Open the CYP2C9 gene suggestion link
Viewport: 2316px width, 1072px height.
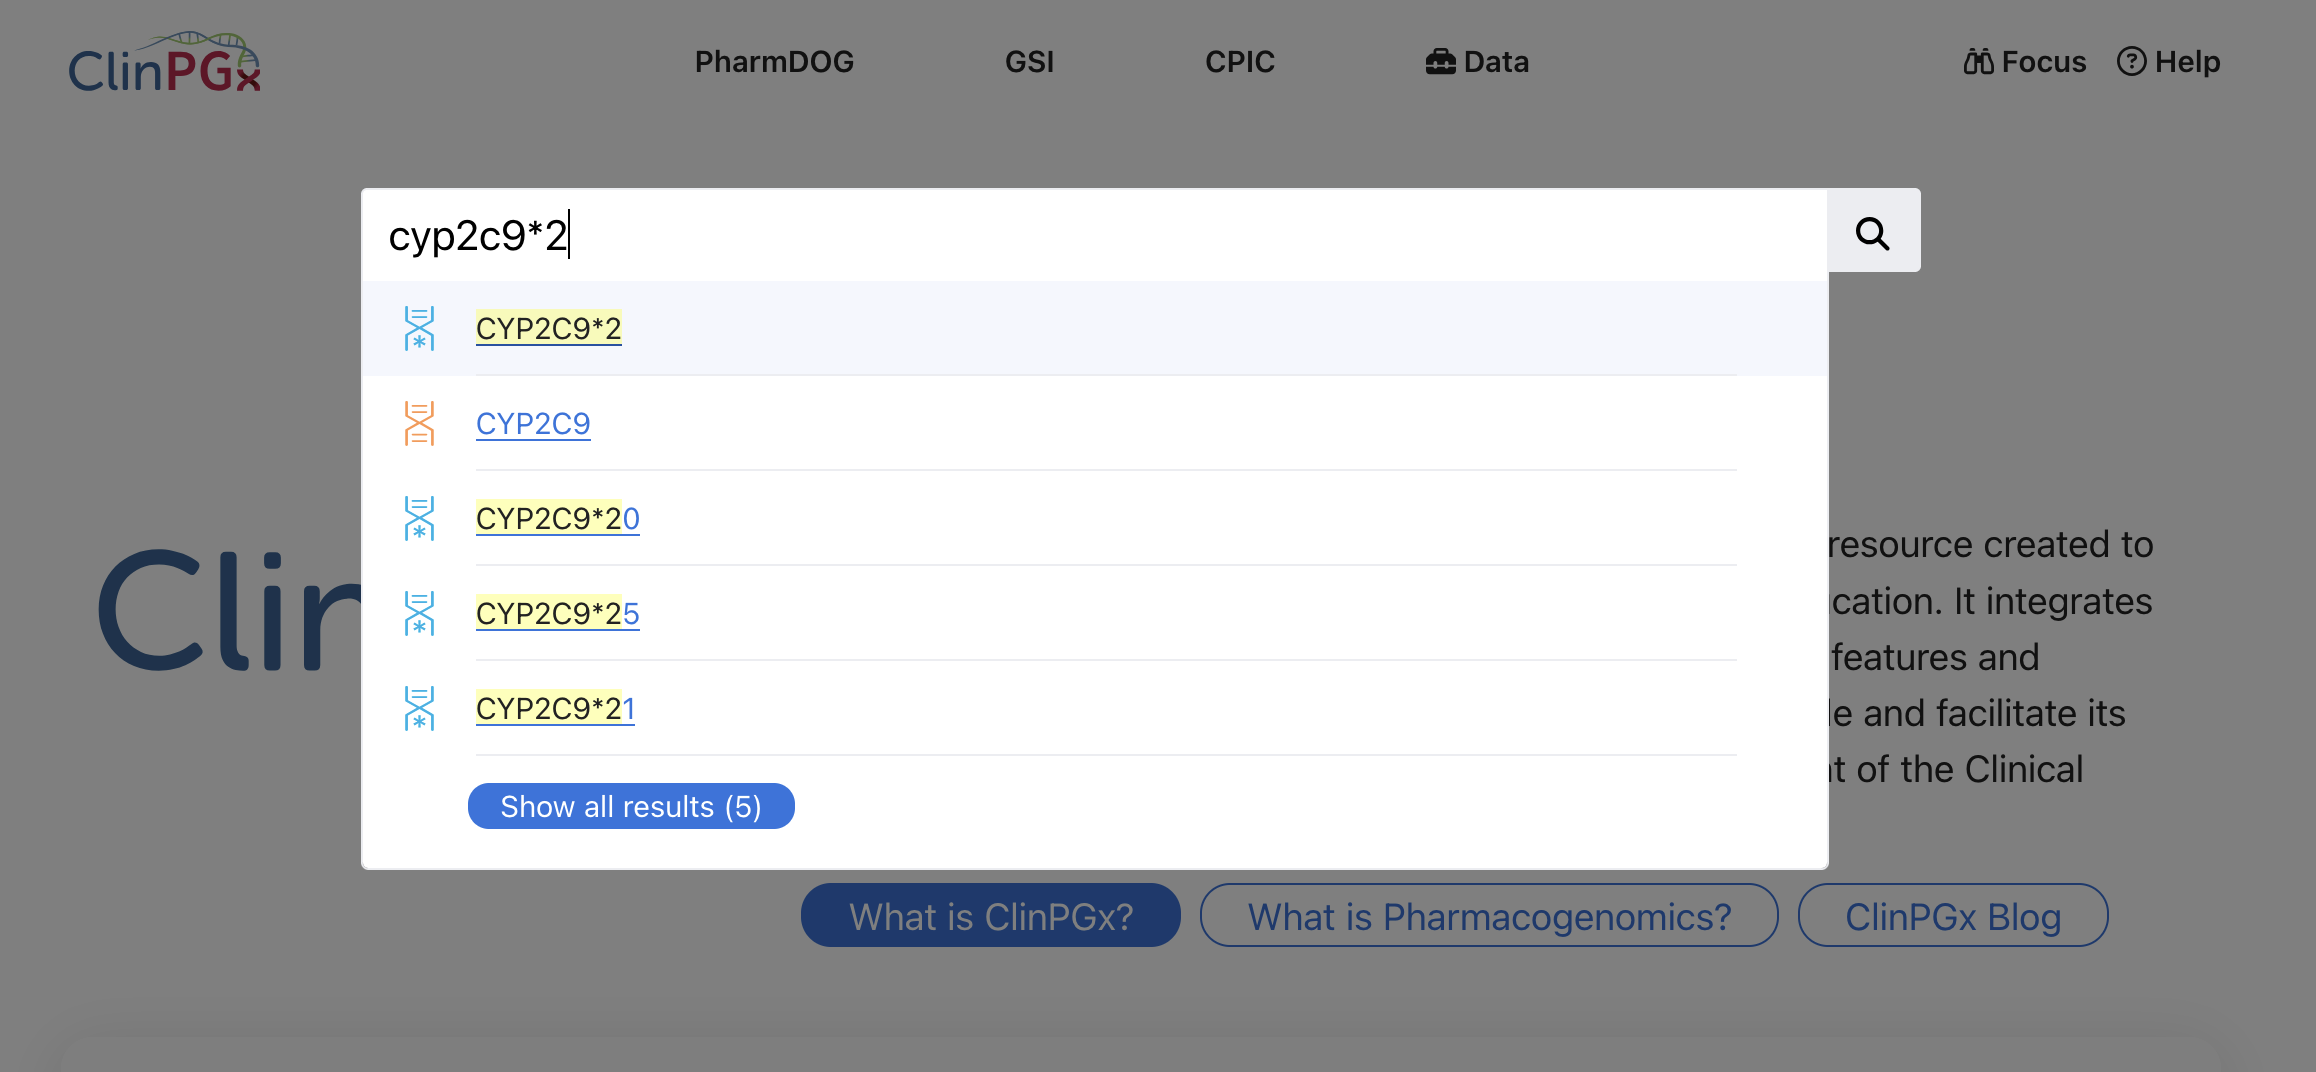(x=533, y=423)
